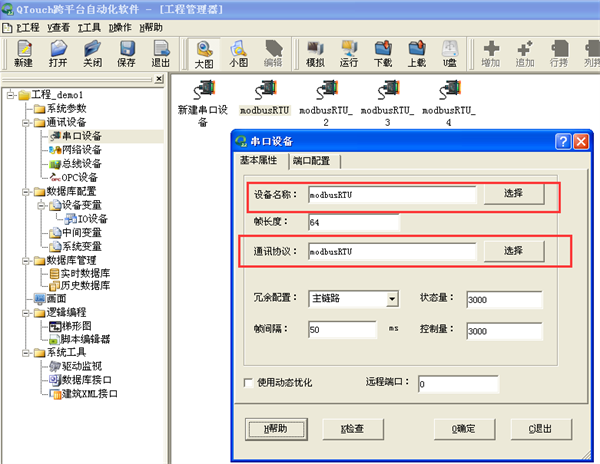Viewport: 600px width, 464px height.
Task: Click the 上载 upload icon
Action: (x=417, y=54)
